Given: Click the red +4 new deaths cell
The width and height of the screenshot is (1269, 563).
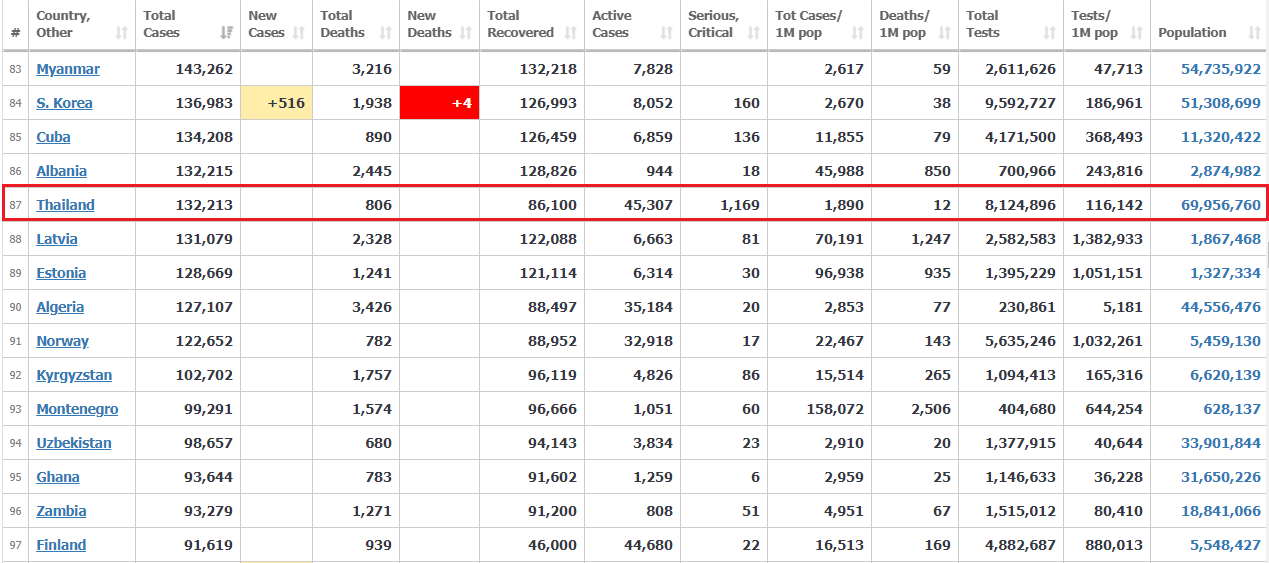Looking at the screenshot, I should point(439,103).
